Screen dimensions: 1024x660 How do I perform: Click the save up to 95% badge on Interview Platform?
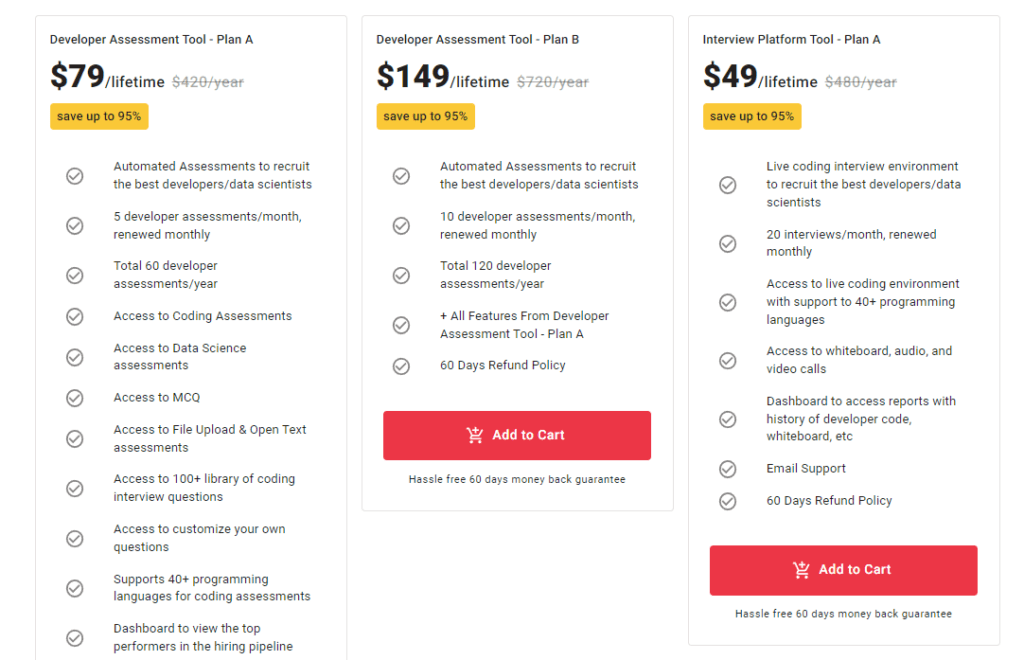(752, 116)
